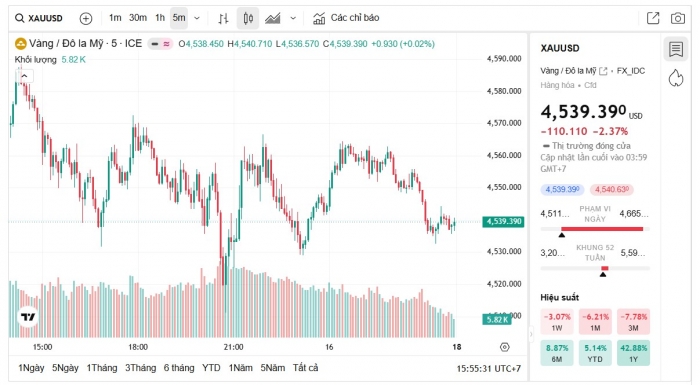Select the 1Tháng date range
The width and height of the screenshot is (700, 385).
point(102,368)
